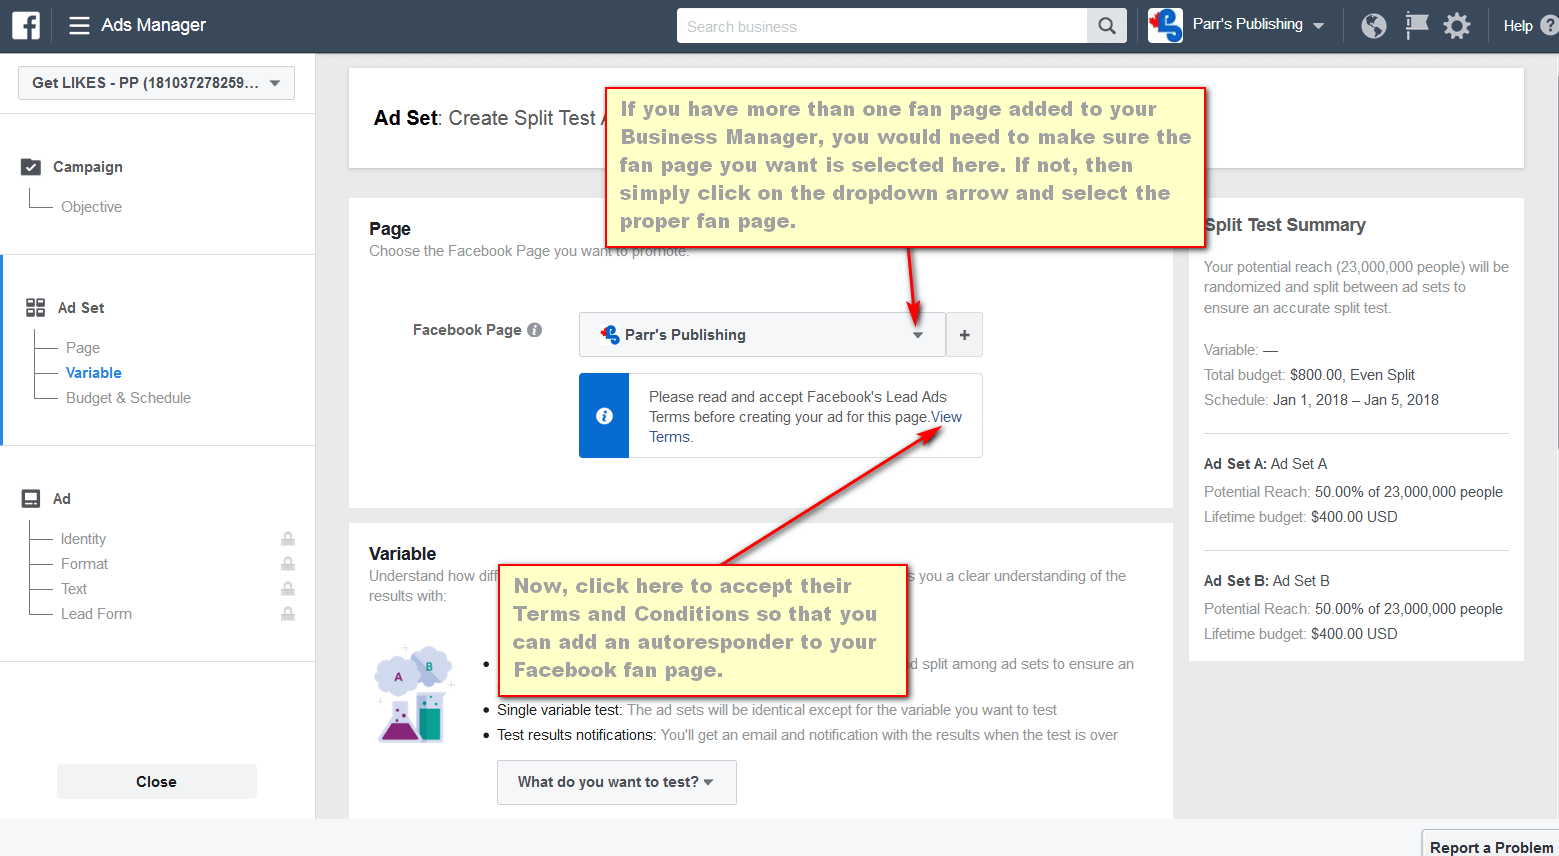Click the Ad Set grid icon
The height and width of the screenshot is (856, 1559).
point(36,308)
